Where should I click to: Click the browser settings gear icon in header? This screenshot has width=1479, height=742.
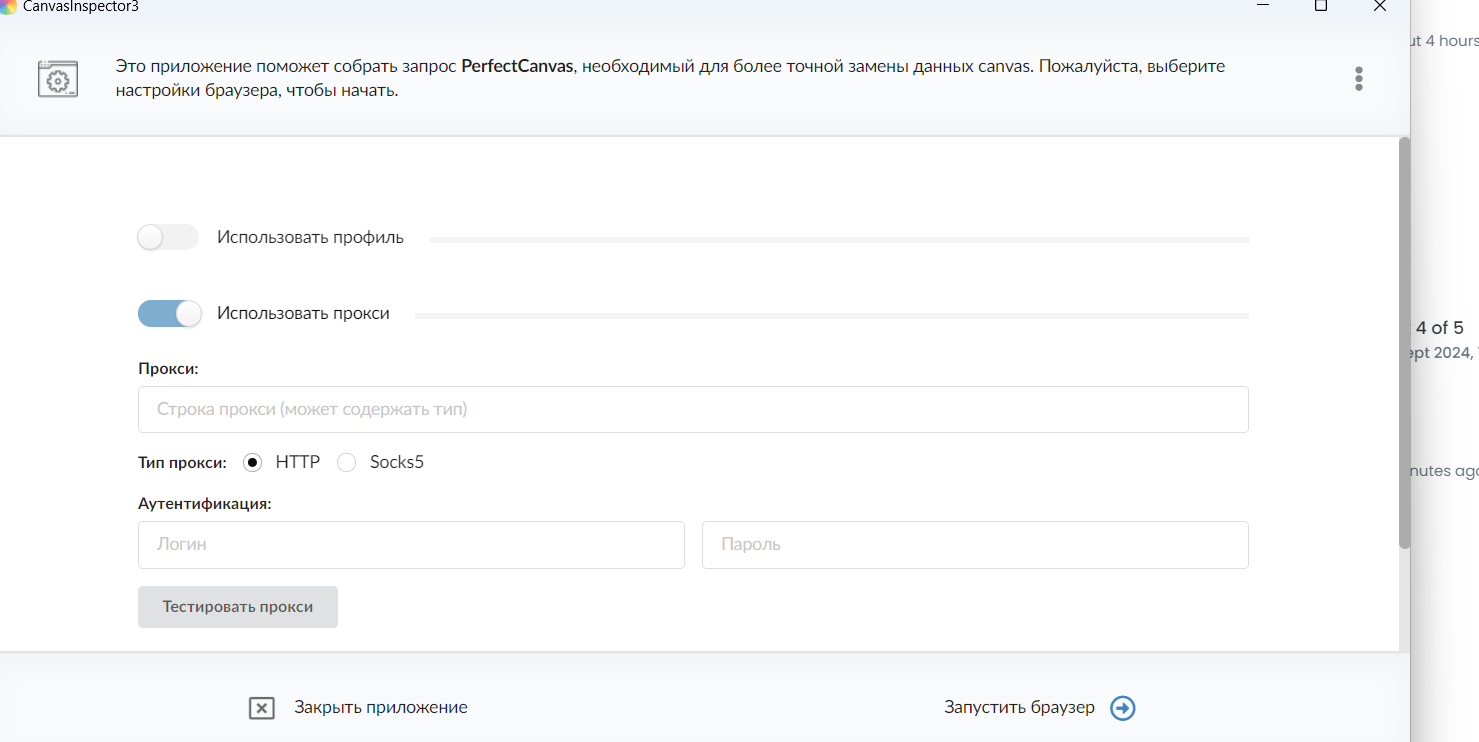coord(58,79)
